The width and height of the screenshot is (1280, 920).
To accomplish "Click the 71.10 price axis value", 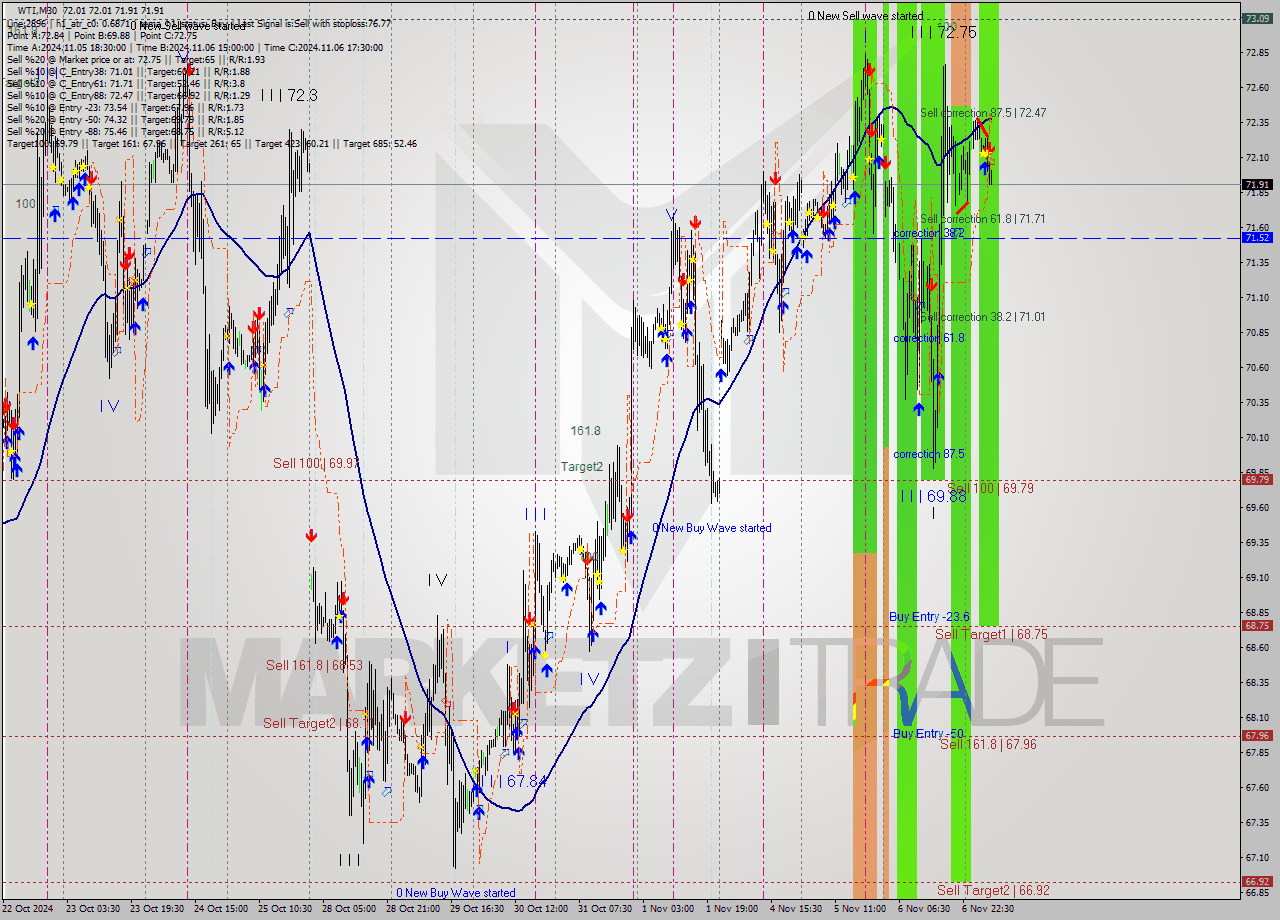I will tap(1256, 297).
